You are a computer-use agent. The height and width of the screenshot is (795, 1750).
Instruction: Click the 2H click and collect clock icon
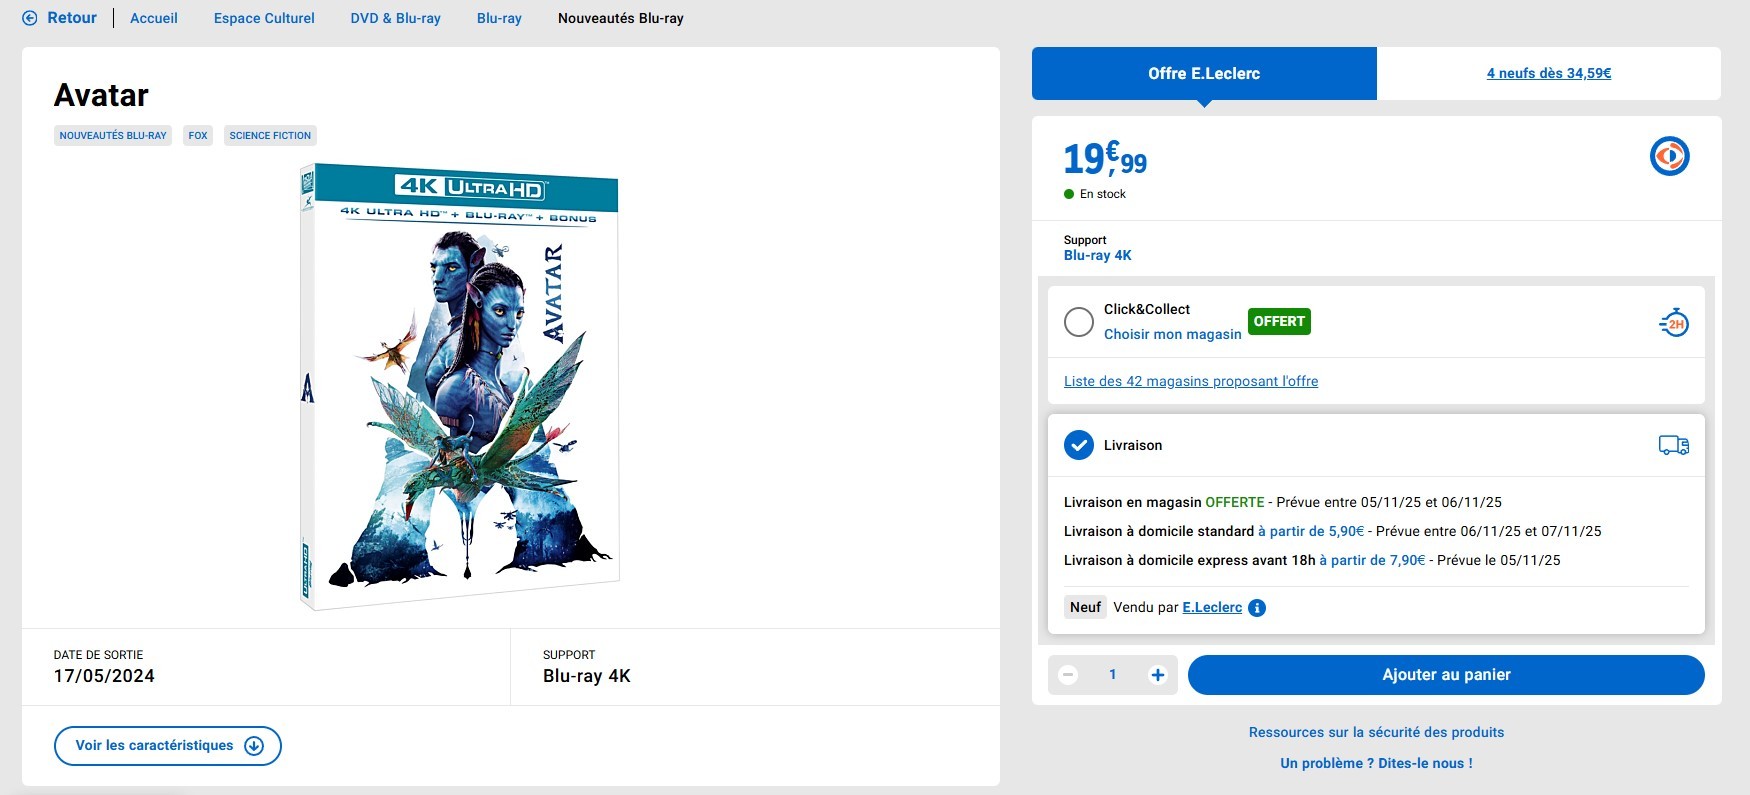pos(1674,323)
